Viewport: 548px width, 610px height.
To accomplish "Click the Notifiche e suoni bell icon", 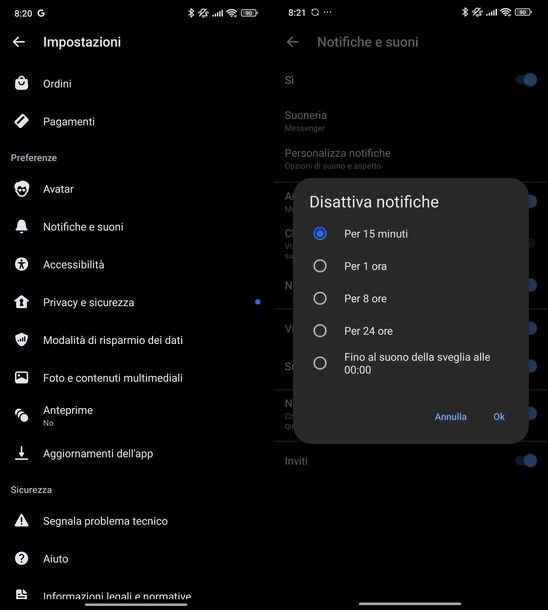I will 21,226.
